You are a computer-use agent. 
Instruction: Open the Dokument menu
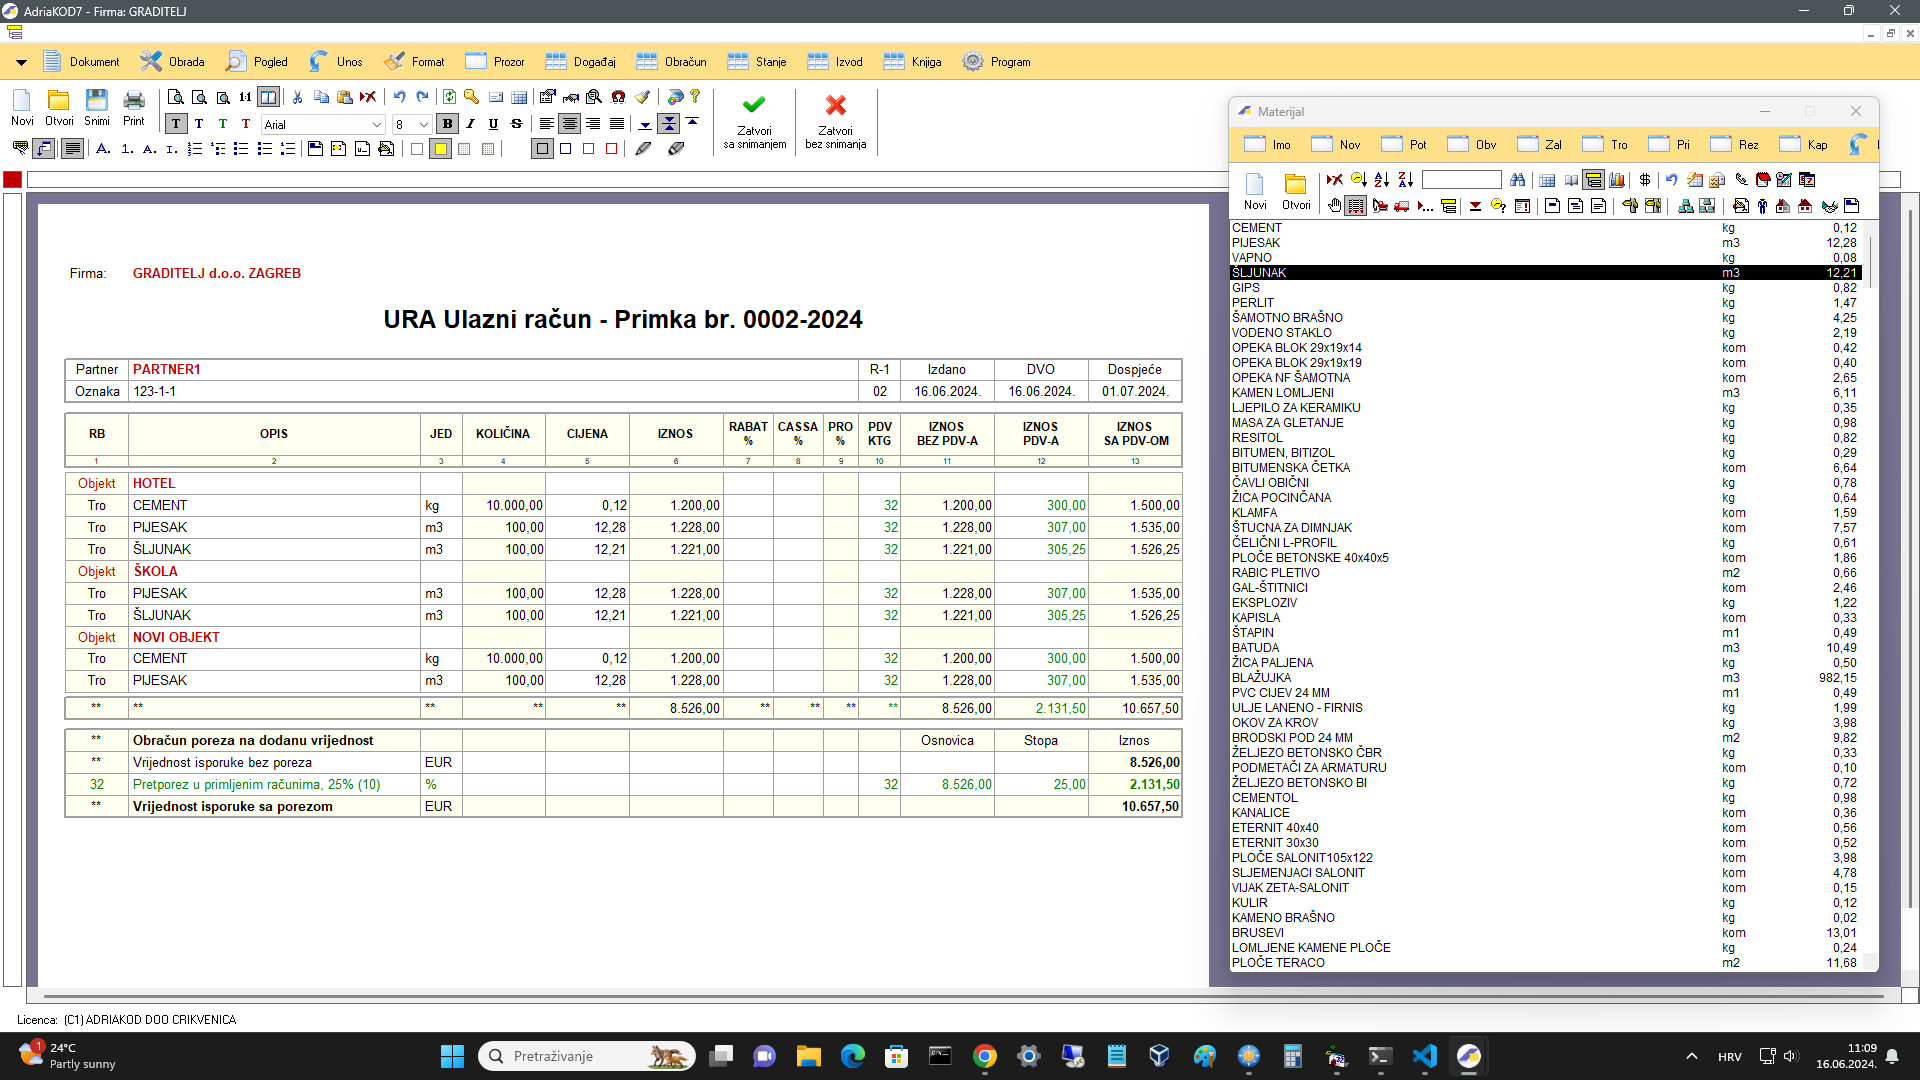click(81, 62)
